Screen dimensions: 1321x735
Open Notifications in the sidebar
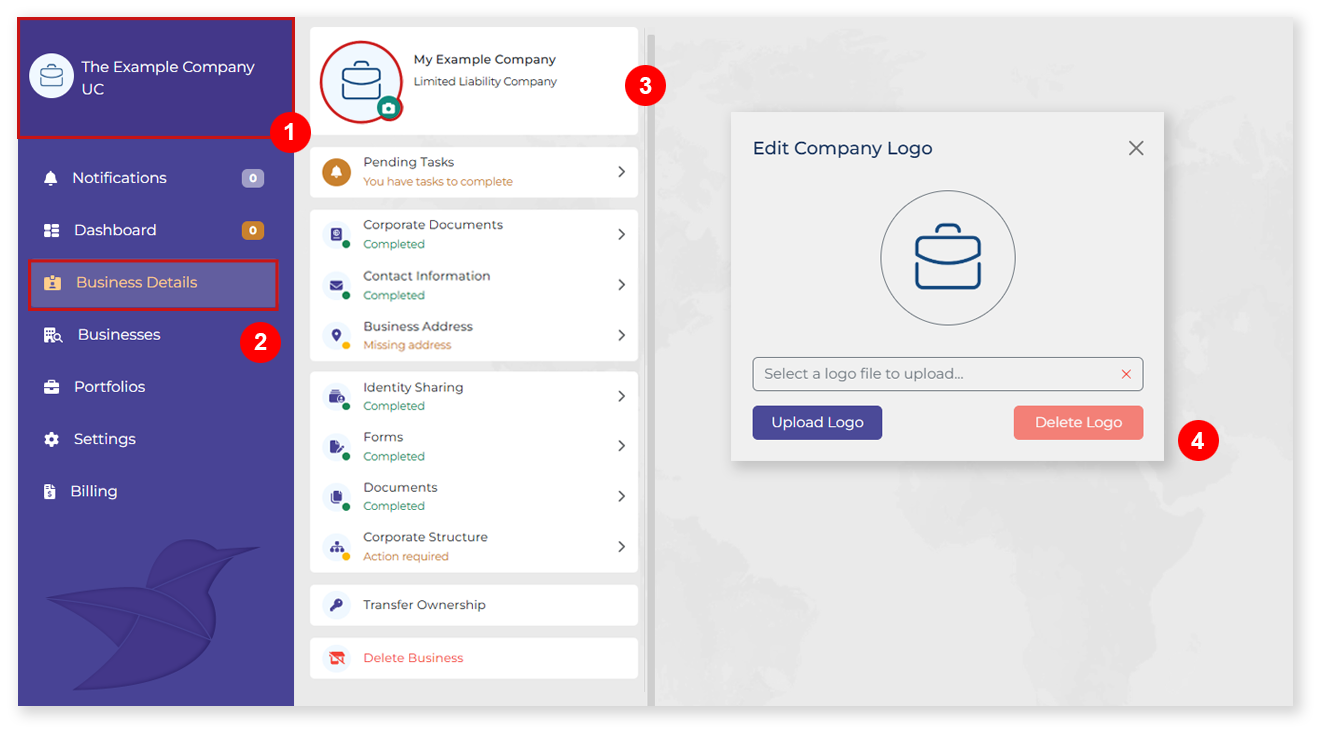pos(119,178)
